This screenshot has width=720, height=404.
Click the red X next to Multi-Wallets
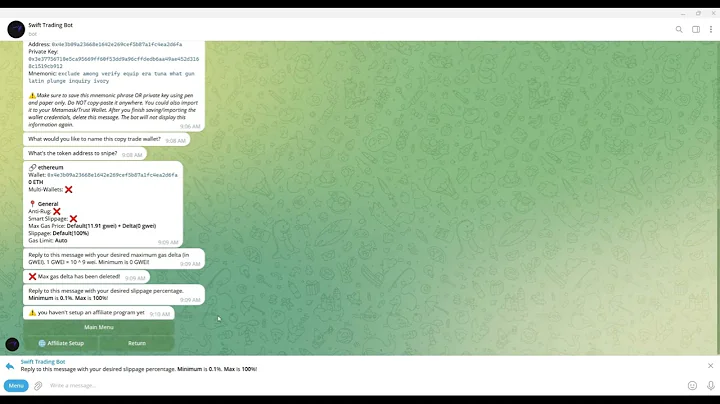pyautogui.click(x=68, y=190)
